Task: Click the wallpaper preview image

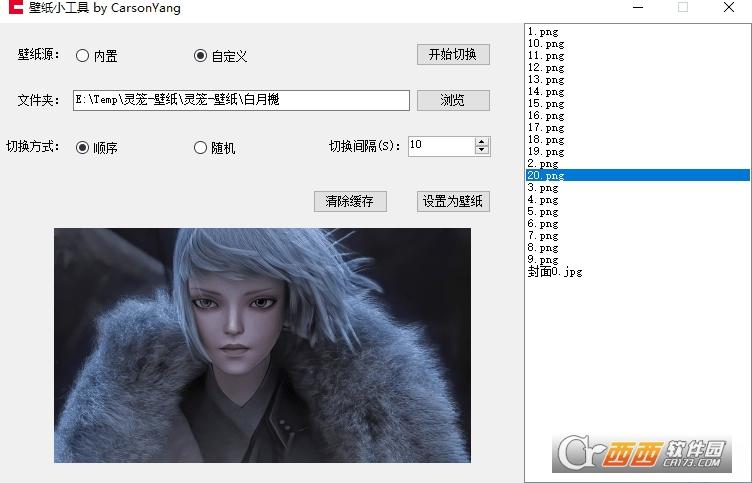Action: (262, 345)
